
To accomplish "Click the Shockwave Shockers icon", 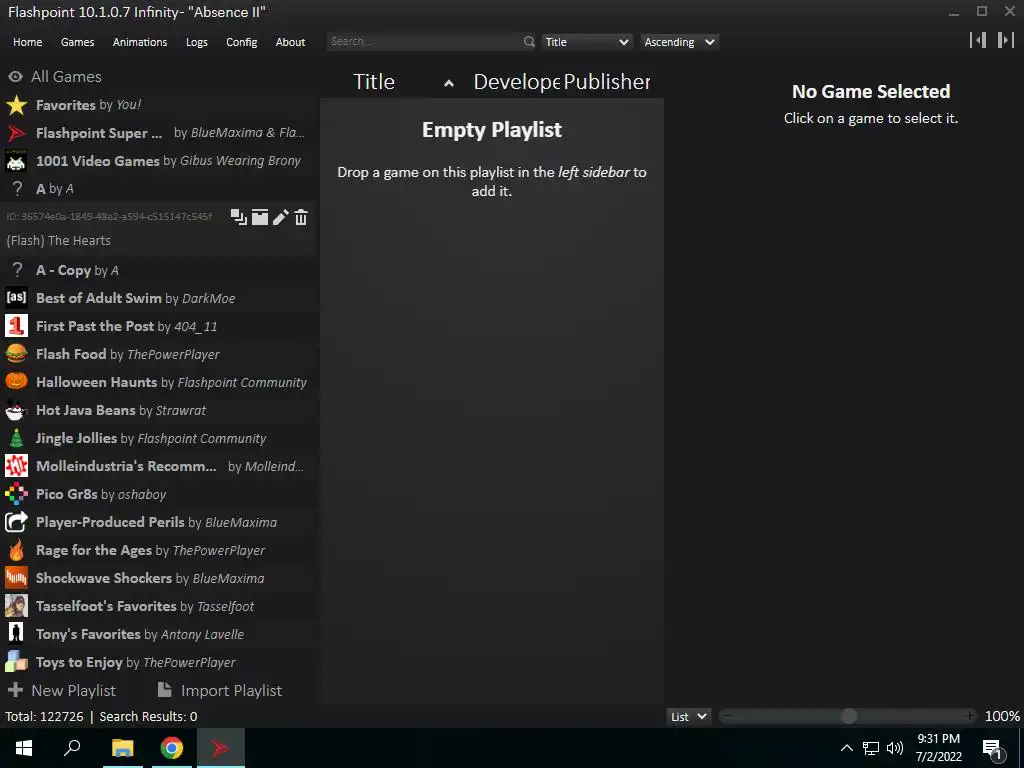I will (16, 578).
